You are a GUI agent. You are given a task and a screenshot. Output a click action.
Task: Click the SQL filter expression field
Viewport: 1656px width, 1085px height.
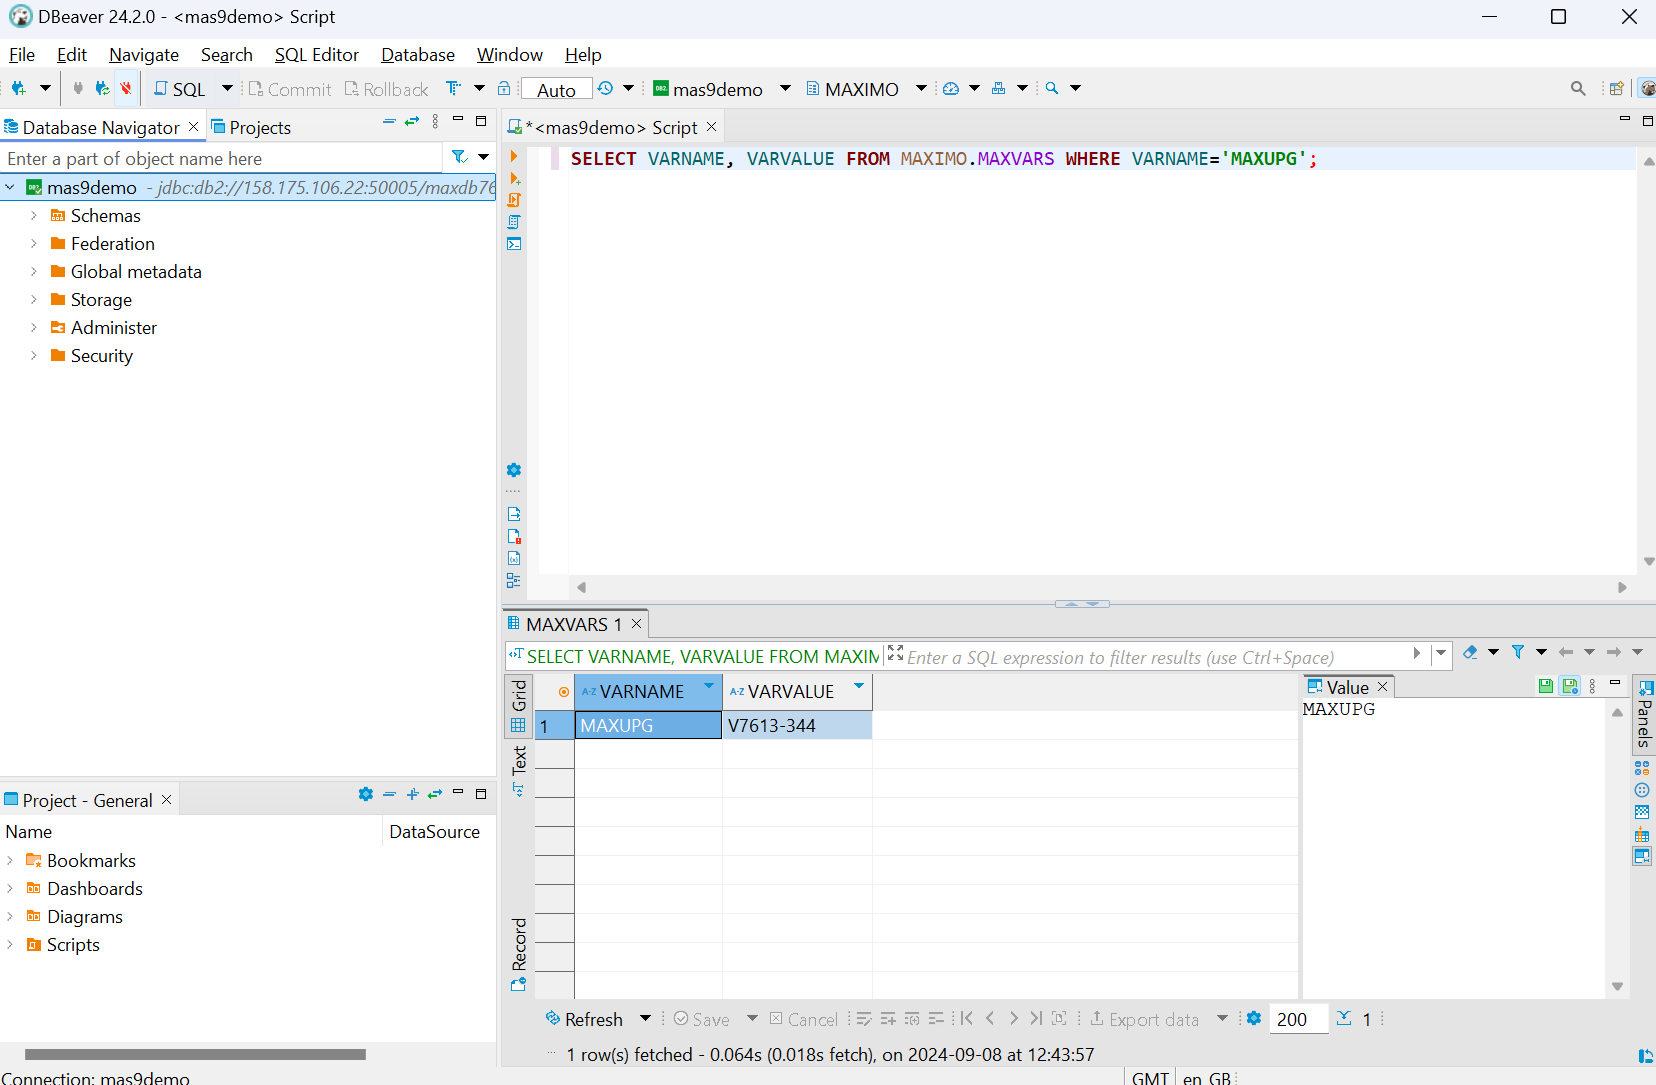[1155, 657]
